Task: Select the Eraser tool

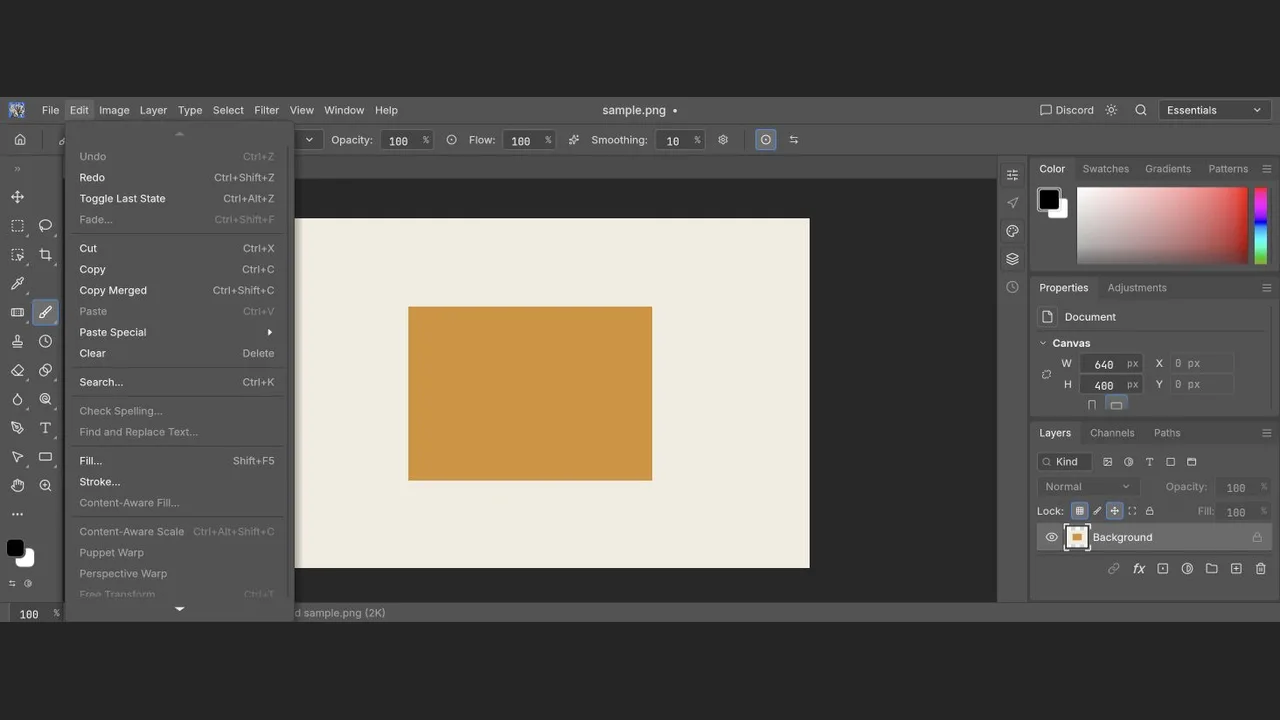Action: pyautogui.click(x=17, y=370)
